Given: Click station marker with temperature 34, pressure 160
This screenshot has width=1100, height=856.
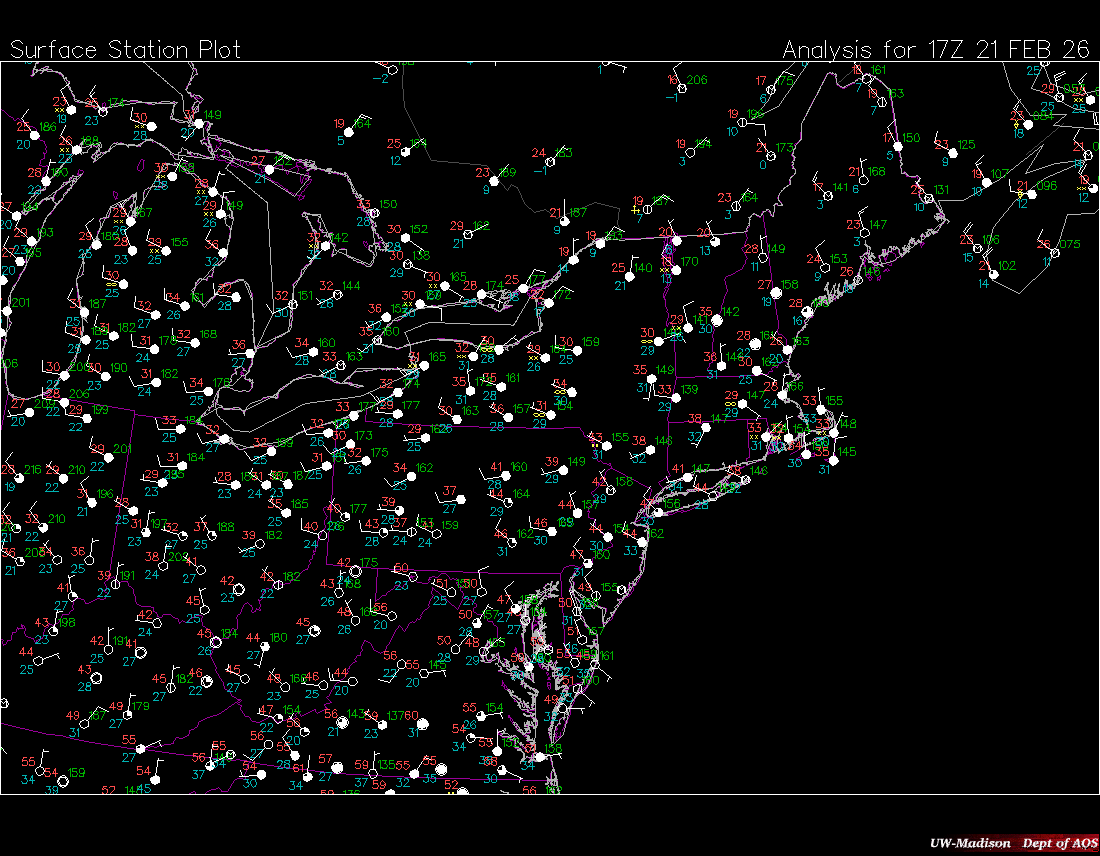Looking at the screenshot, I should [x=312, y=351].
